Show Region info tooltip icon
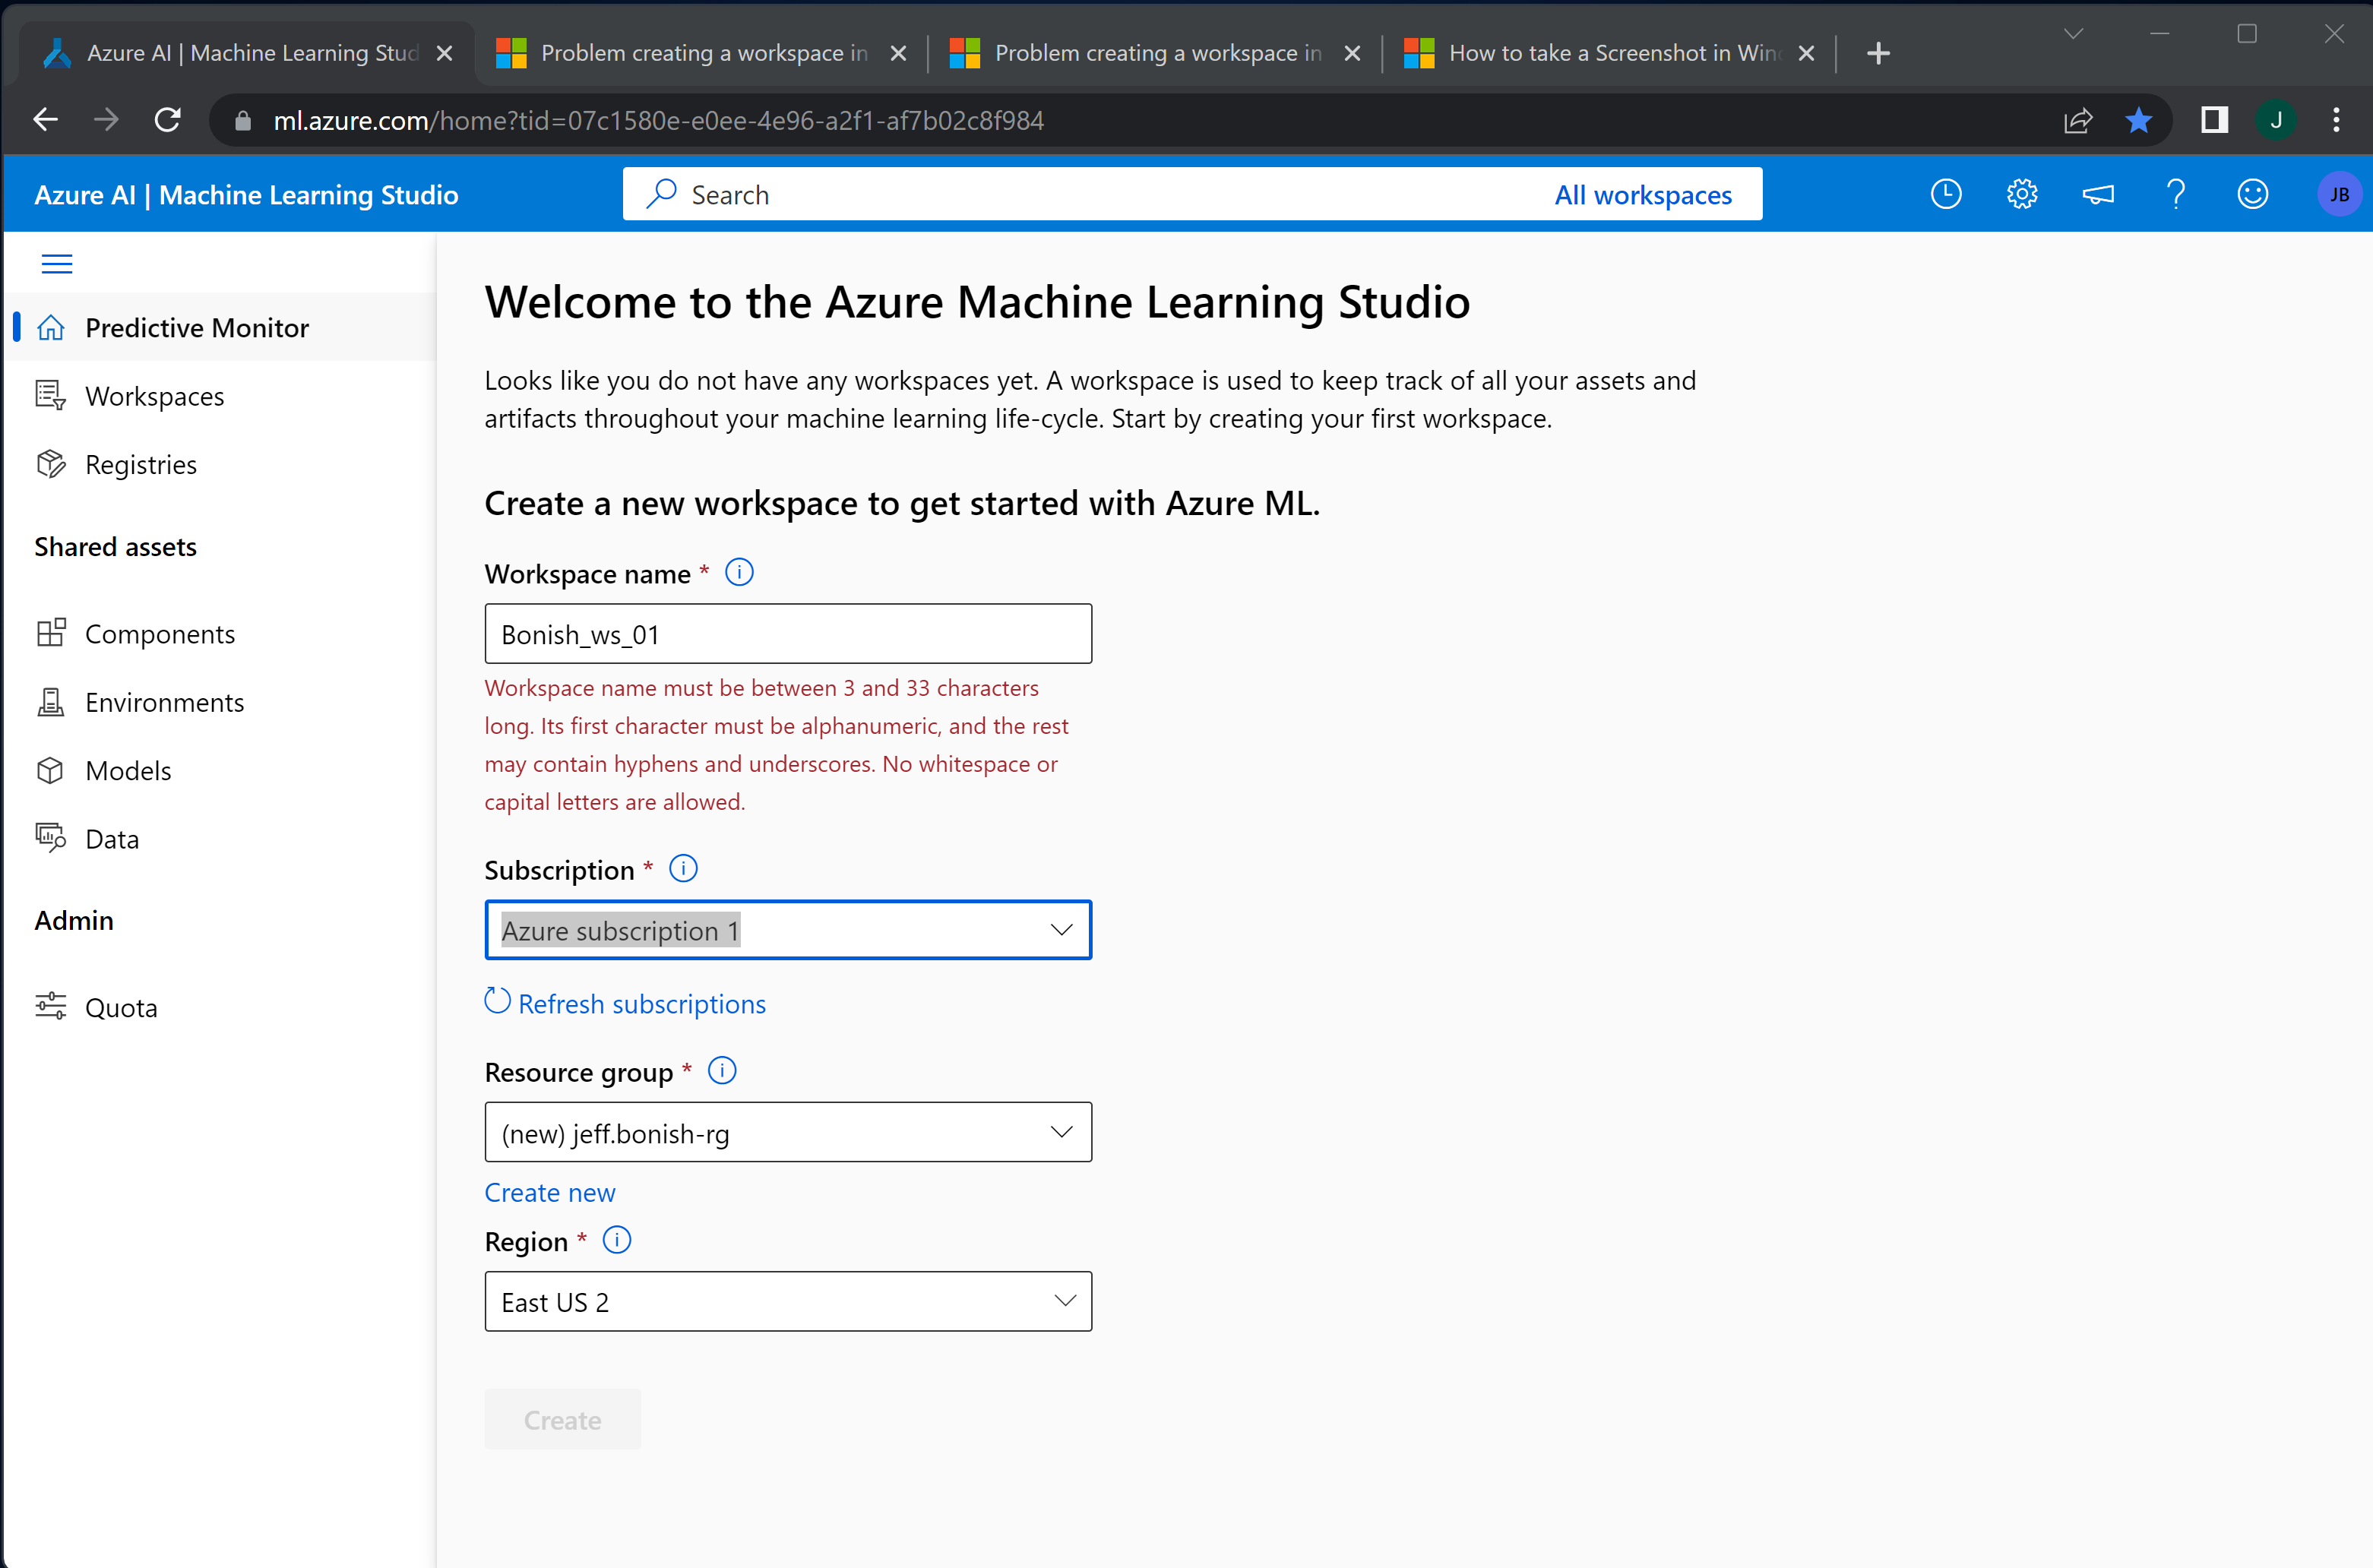Viewport: 2373px width, 1568px height. (x=617, y=1241)
